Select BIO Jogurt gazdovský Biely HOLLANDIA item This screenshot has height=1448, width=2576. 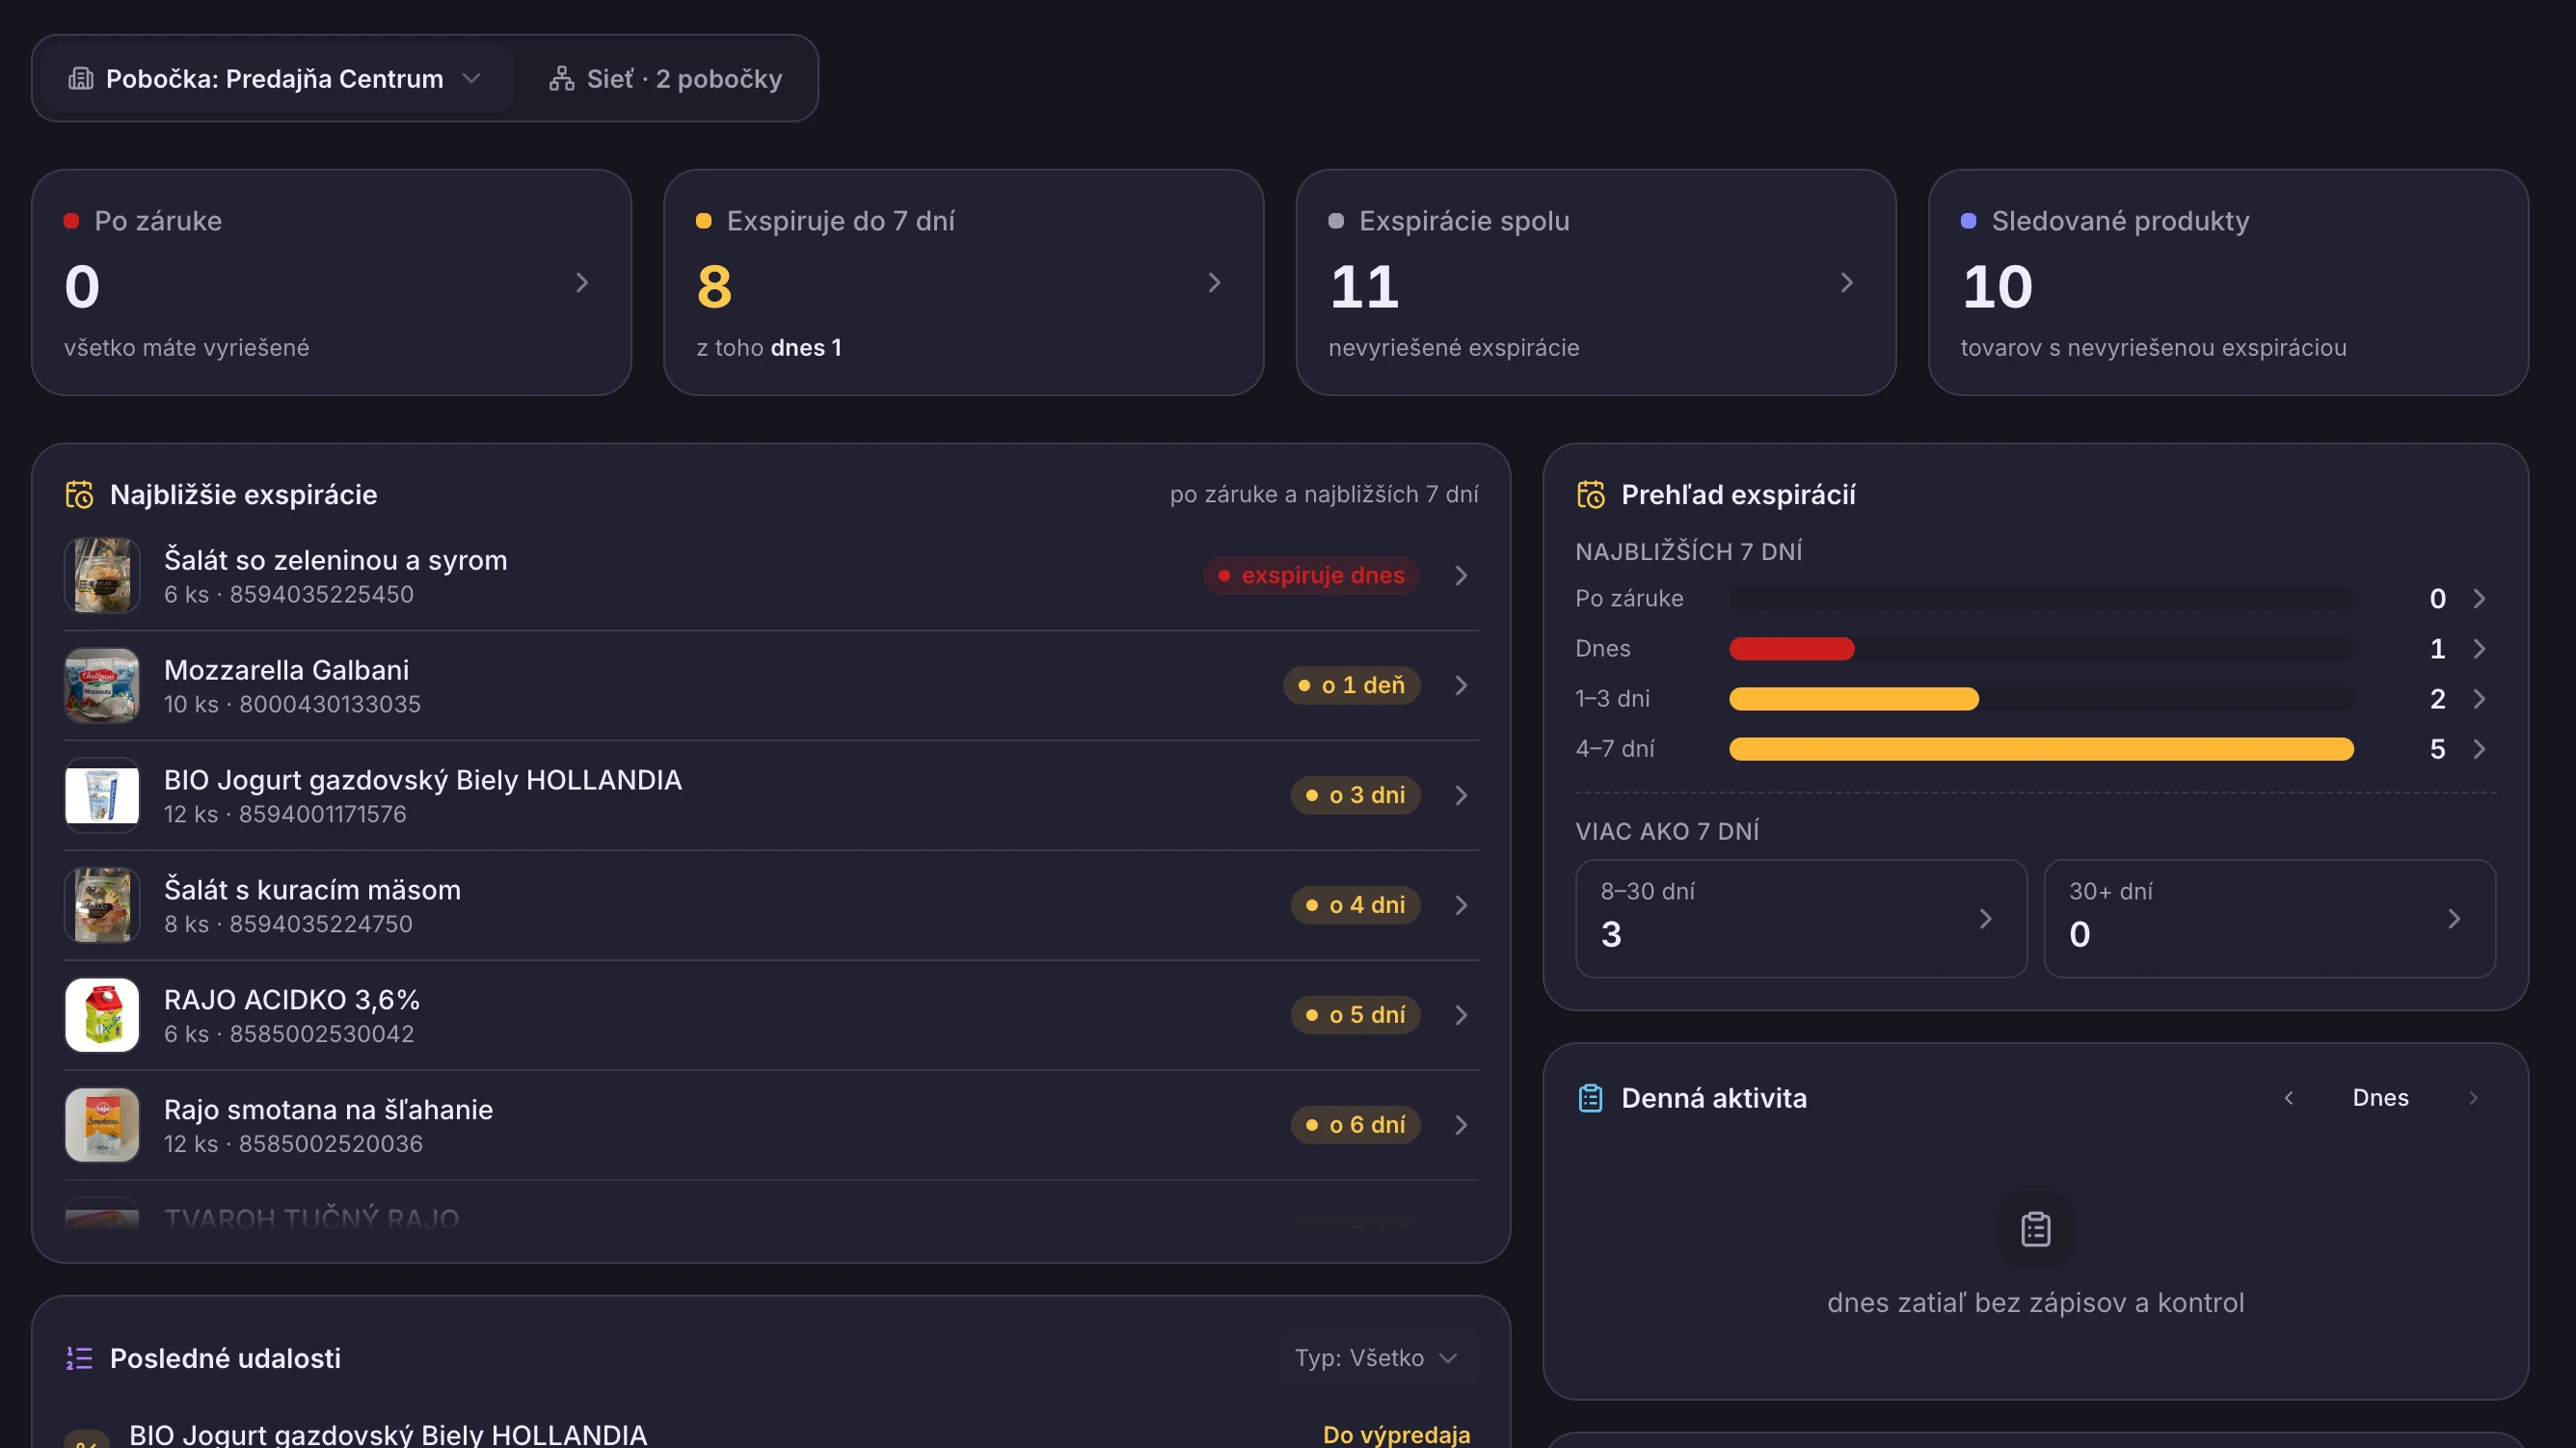[x=771, y=795]
